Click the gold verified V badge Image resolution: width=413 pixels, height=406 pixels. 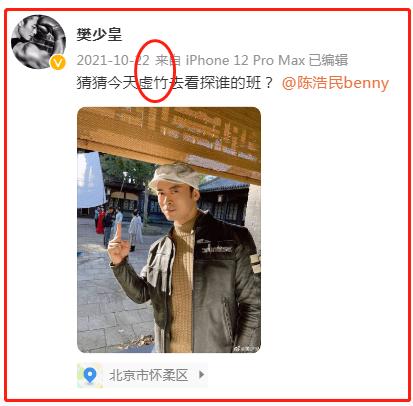[x=58, y=62]
